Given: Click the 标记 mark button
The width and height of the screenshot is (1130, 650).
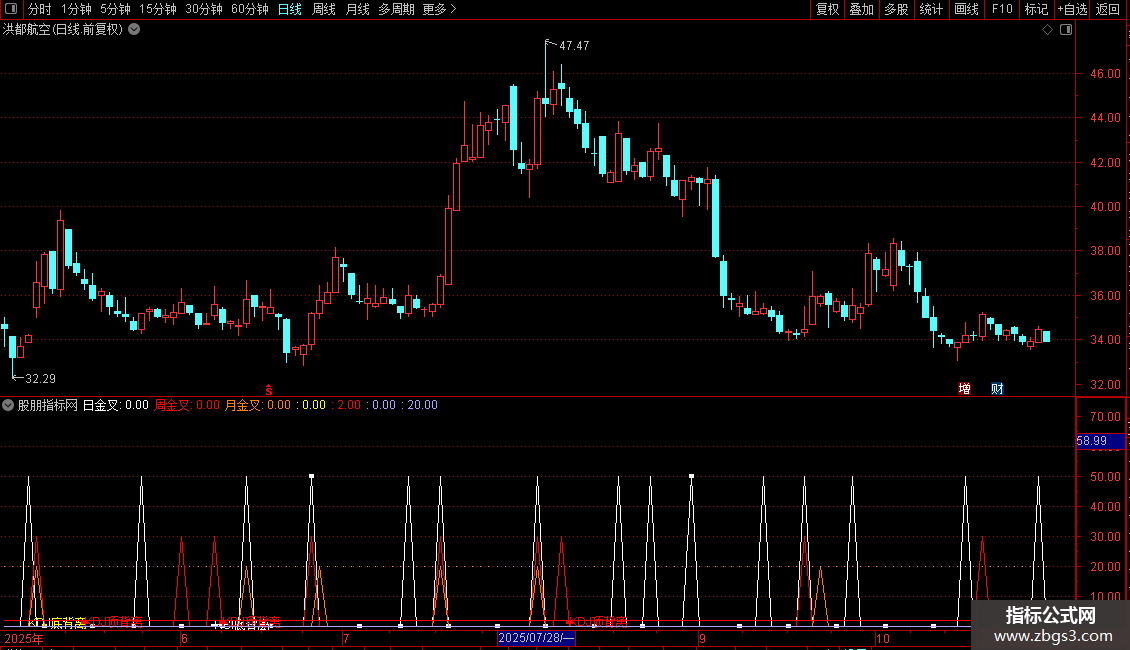Looking at the screenshot, I should coord(1036,9).
